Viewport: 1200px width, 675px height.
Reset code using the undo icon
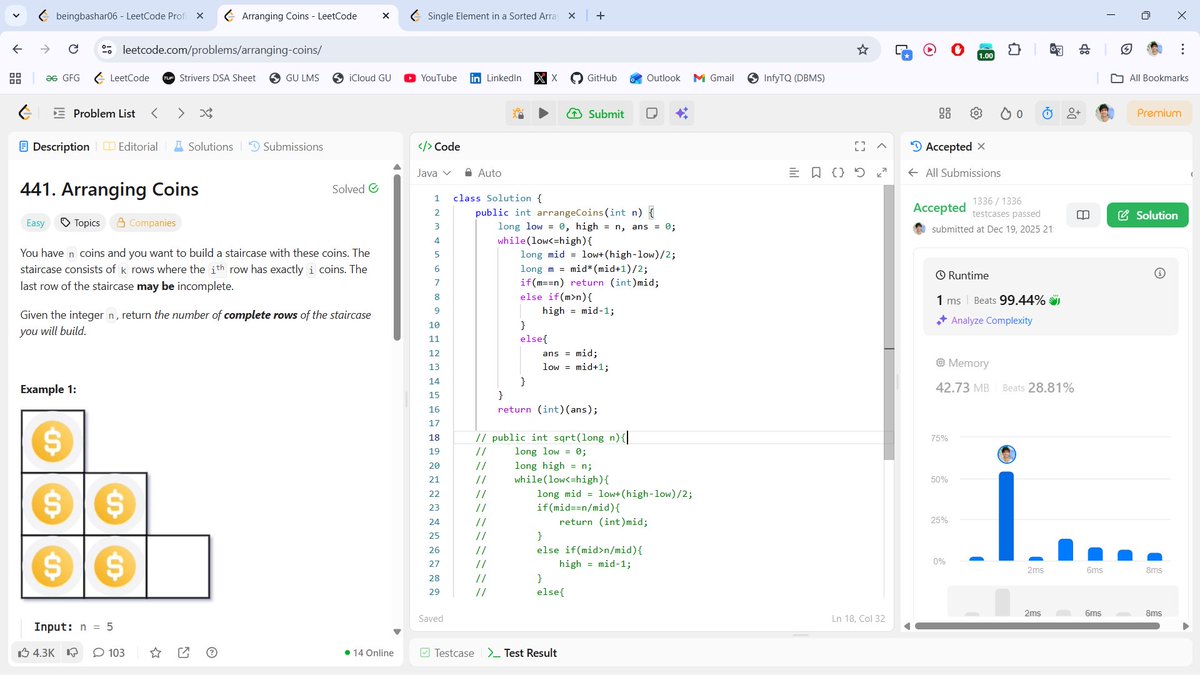(x=858, y=172)
